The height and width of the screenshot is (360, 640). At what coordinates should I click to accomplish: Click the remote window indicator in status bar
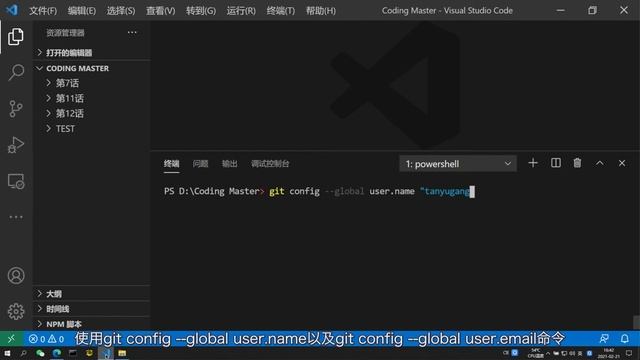click(11, 338)
